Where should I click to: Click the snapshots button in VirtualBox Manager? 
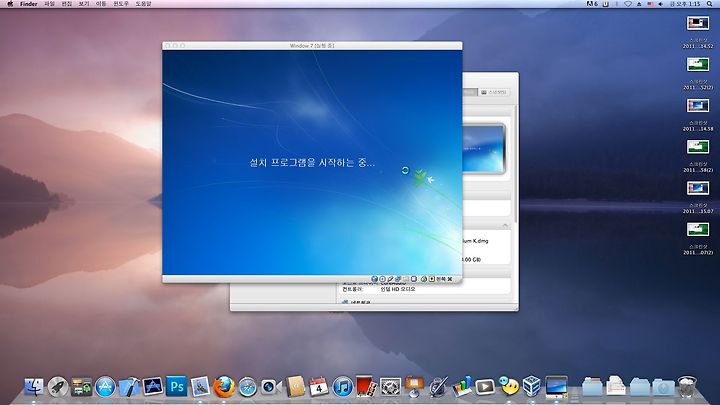494,92
